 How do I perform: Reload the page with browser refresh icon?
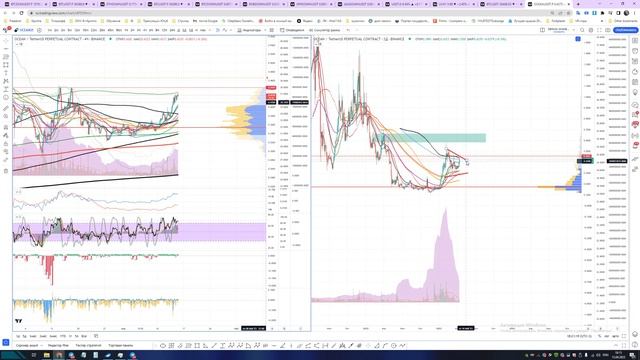tap(22, 13)
